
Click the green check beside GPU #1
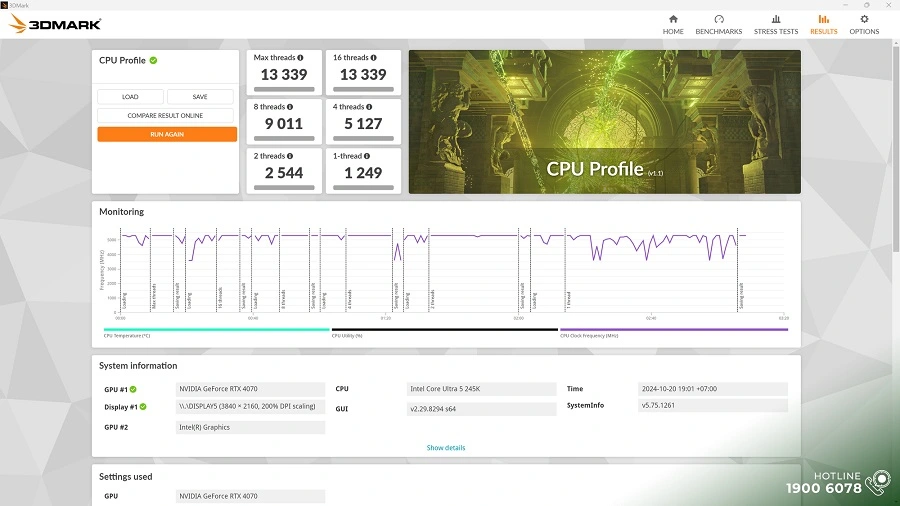click(x=133, y=390)
